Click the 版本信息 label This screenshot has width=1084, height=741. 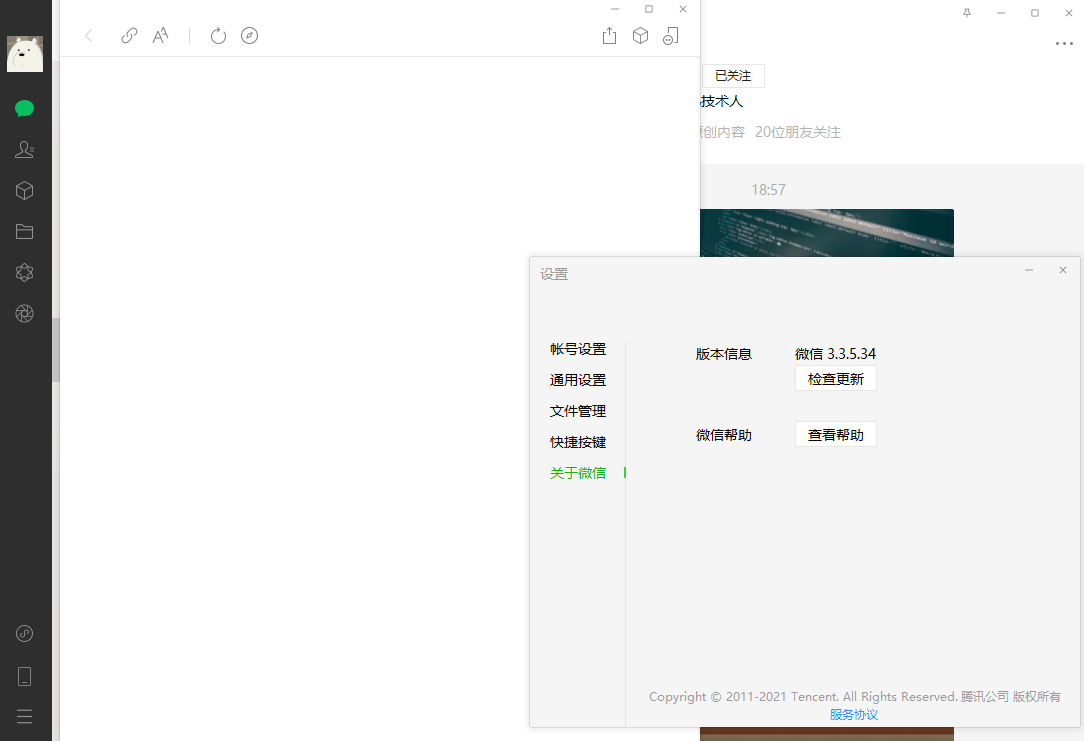[724, 354]
